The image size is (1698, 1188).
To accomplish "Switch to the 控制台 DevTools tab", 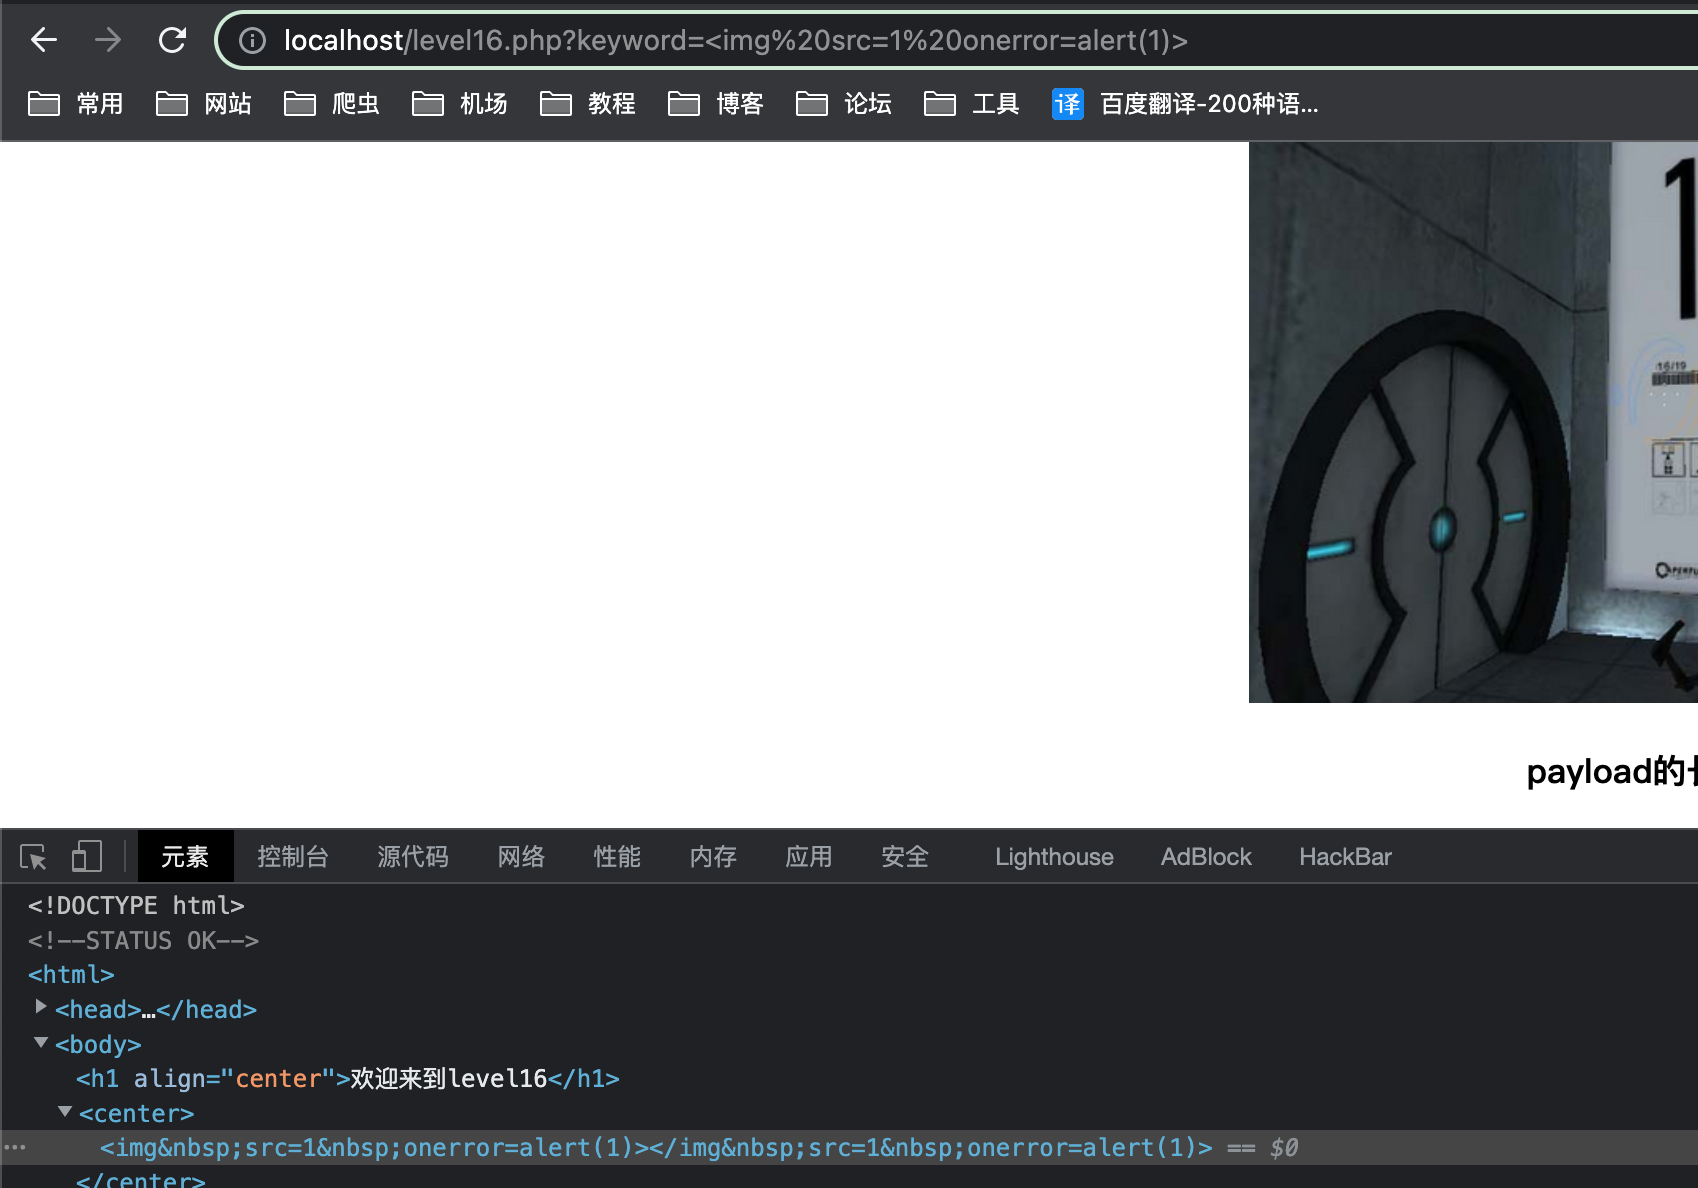I will [x=293, y=857].
